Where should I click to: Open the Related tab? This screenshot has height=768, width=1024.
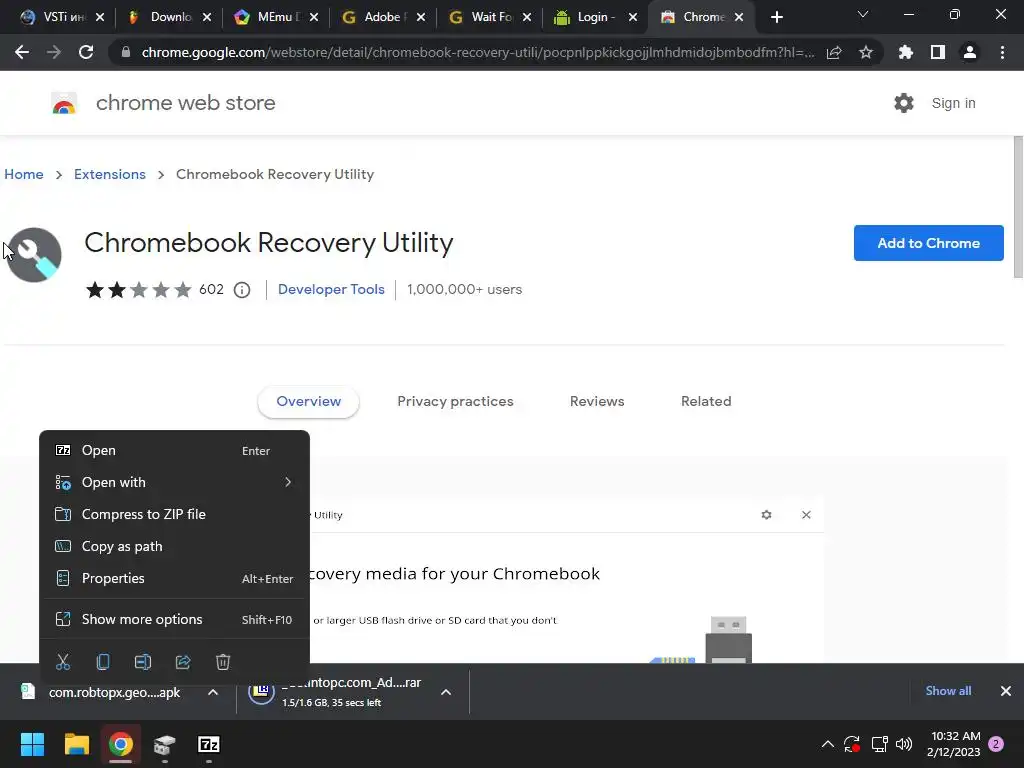[x=706, y=402]
